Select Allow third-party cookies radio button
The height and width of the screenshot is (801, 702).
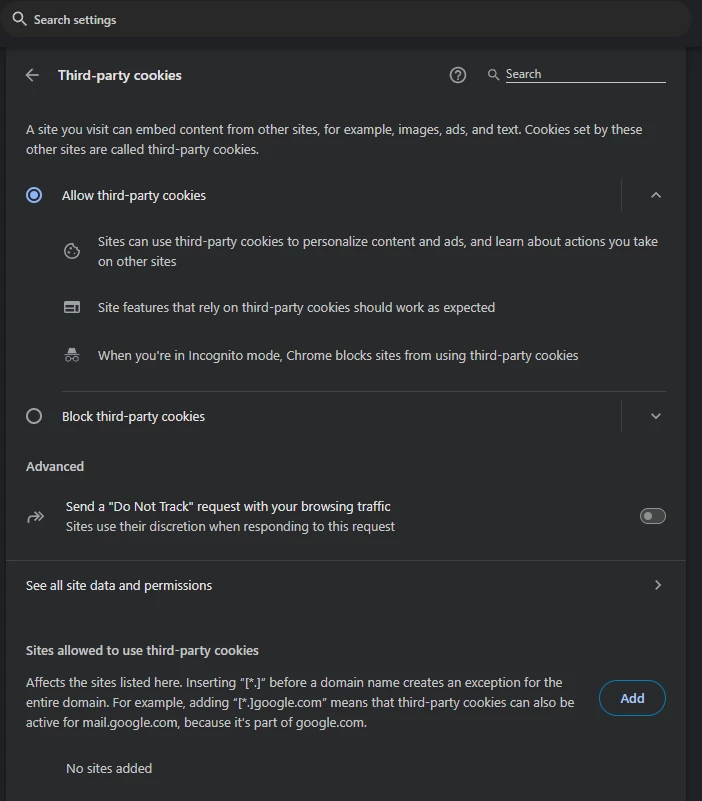pyautogui.click(x=34, y=196)
